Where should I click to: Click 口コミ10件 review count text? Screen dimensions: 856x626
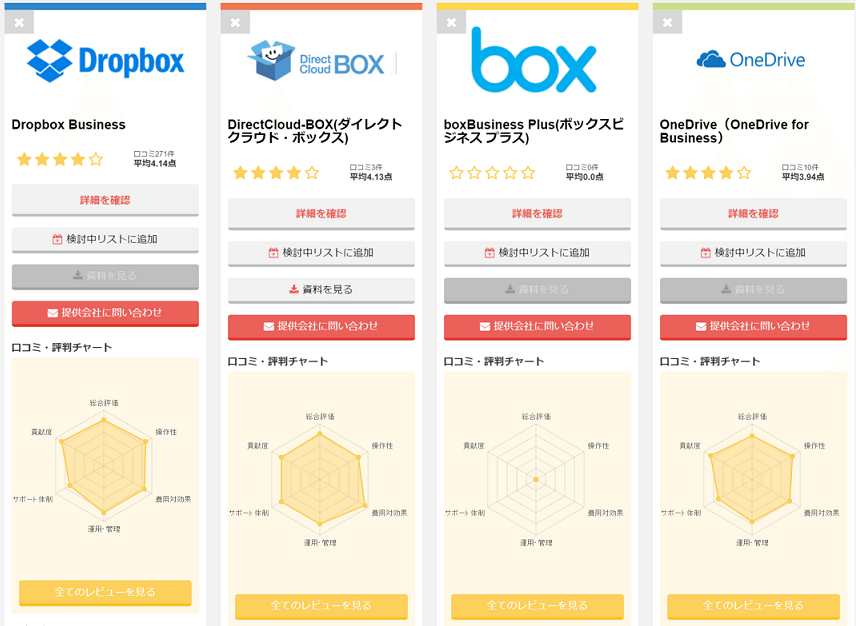[x=800, y=168]
